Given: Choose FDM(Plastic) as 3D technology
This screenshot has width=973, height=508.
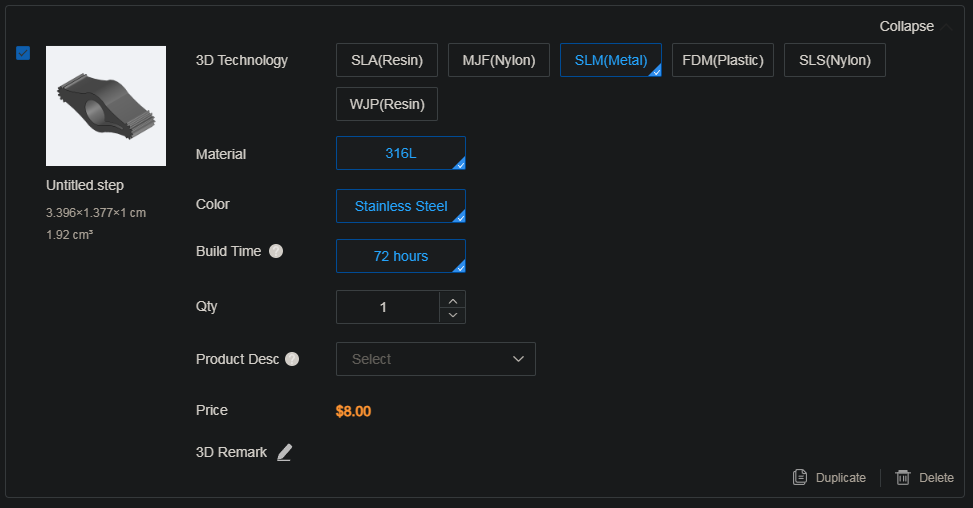Looking at the screenshot, I should pos(722,60).
